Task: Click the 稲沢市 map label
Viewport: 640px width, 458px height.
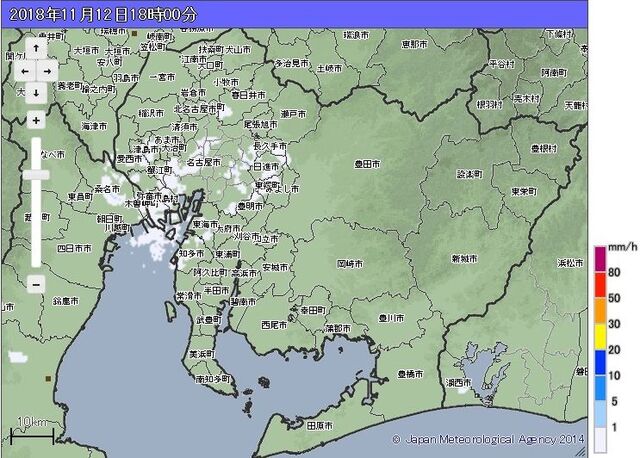Action: pyautogui.click(x=151, y=113)
